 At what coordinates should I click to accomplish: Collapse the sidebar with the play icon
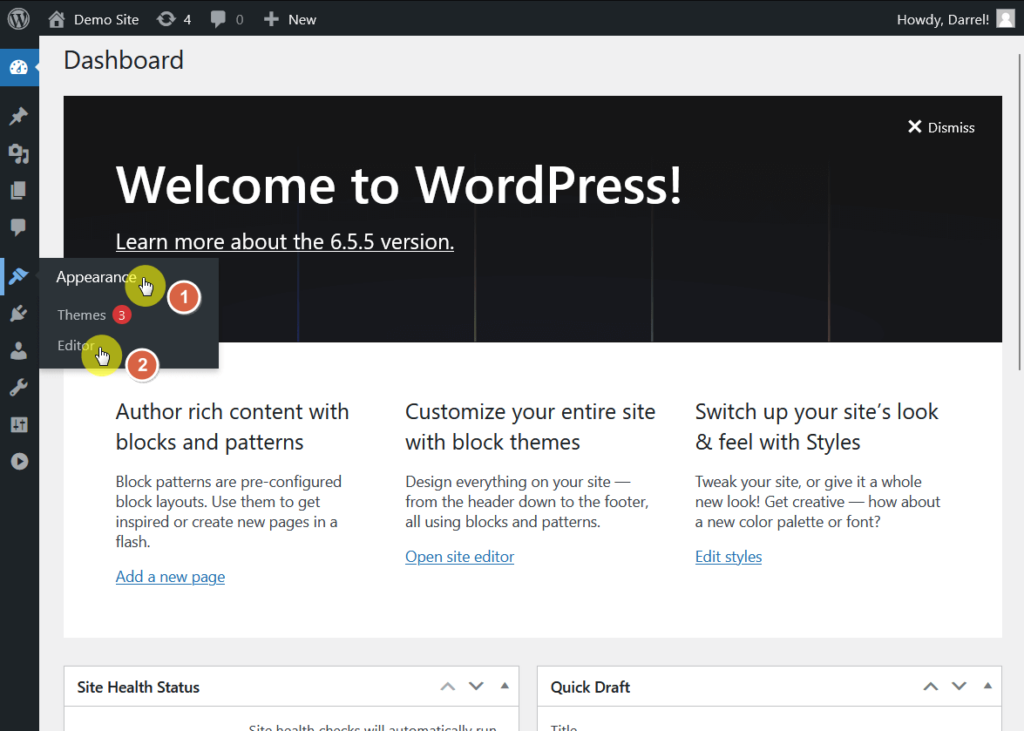pyautogui.click(x=19, y=461)
